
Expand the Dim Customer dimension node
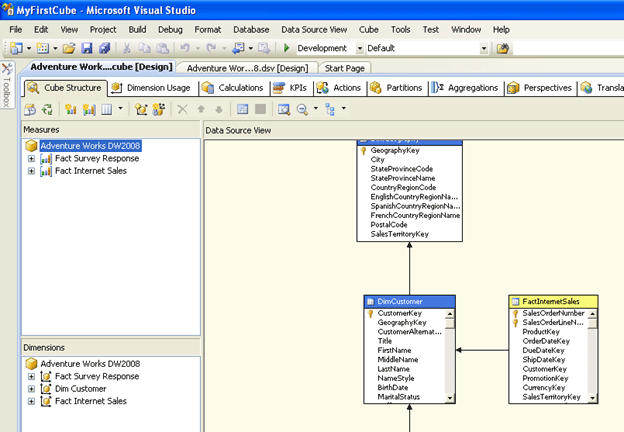pos(31,389)
